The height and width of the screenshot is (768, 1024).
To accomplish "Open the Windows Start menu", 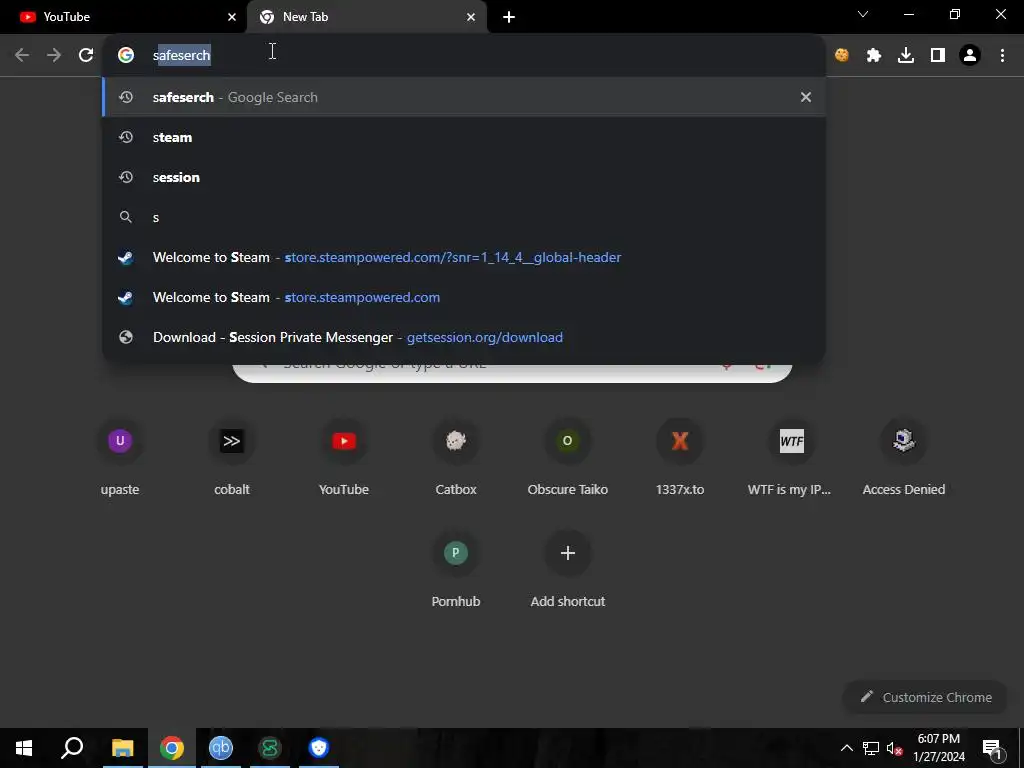I will click(x=24, y=748).
